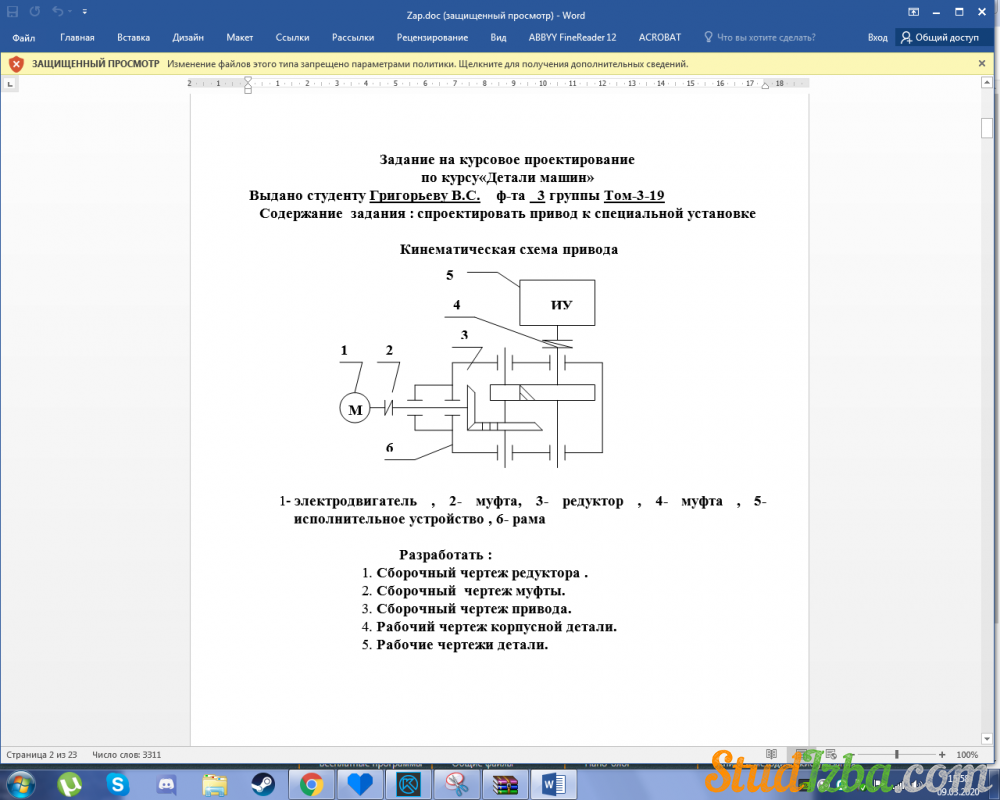The image size is (1000, 800).
Task: Click the zoom in plus button
Action: coord(942,755)
